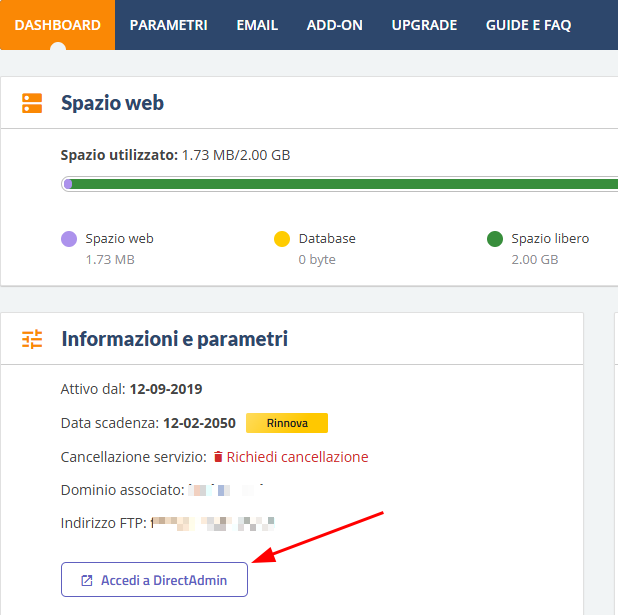
Task: Open the Email tab
Action: click(x=257, y=25)
